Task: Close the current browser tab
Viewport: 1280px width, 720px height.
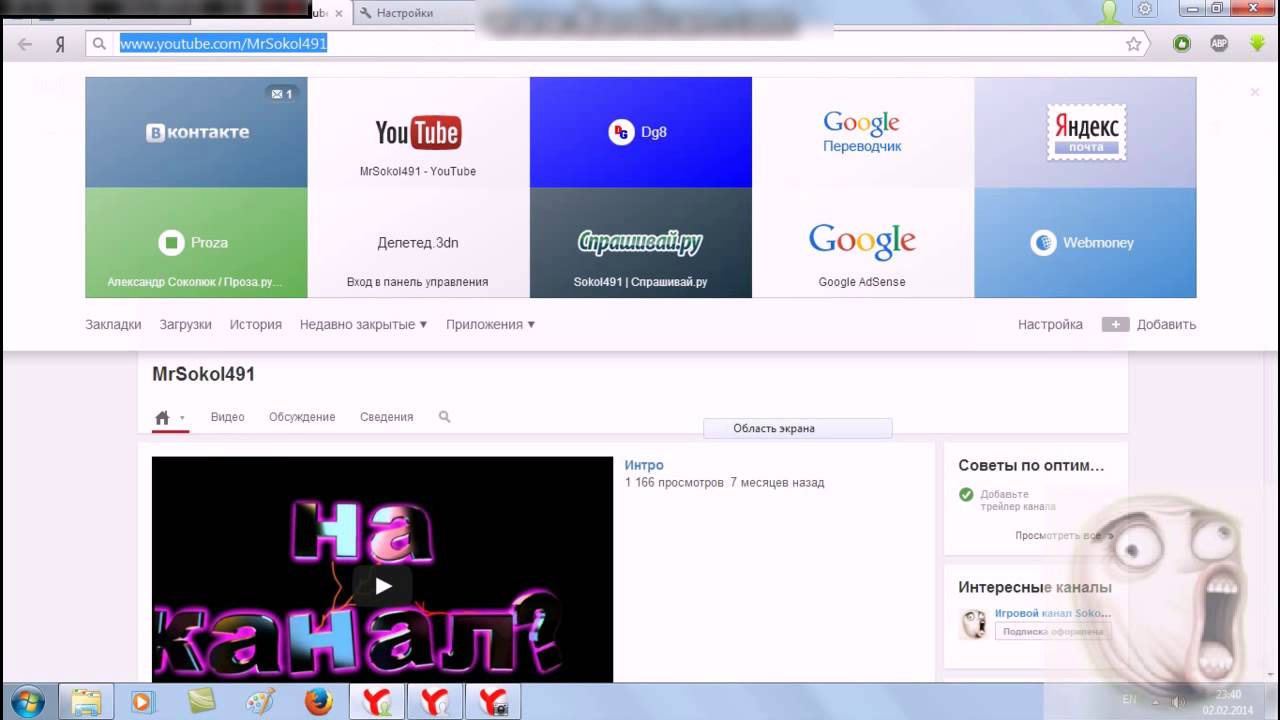Action: tap(339, 13)
